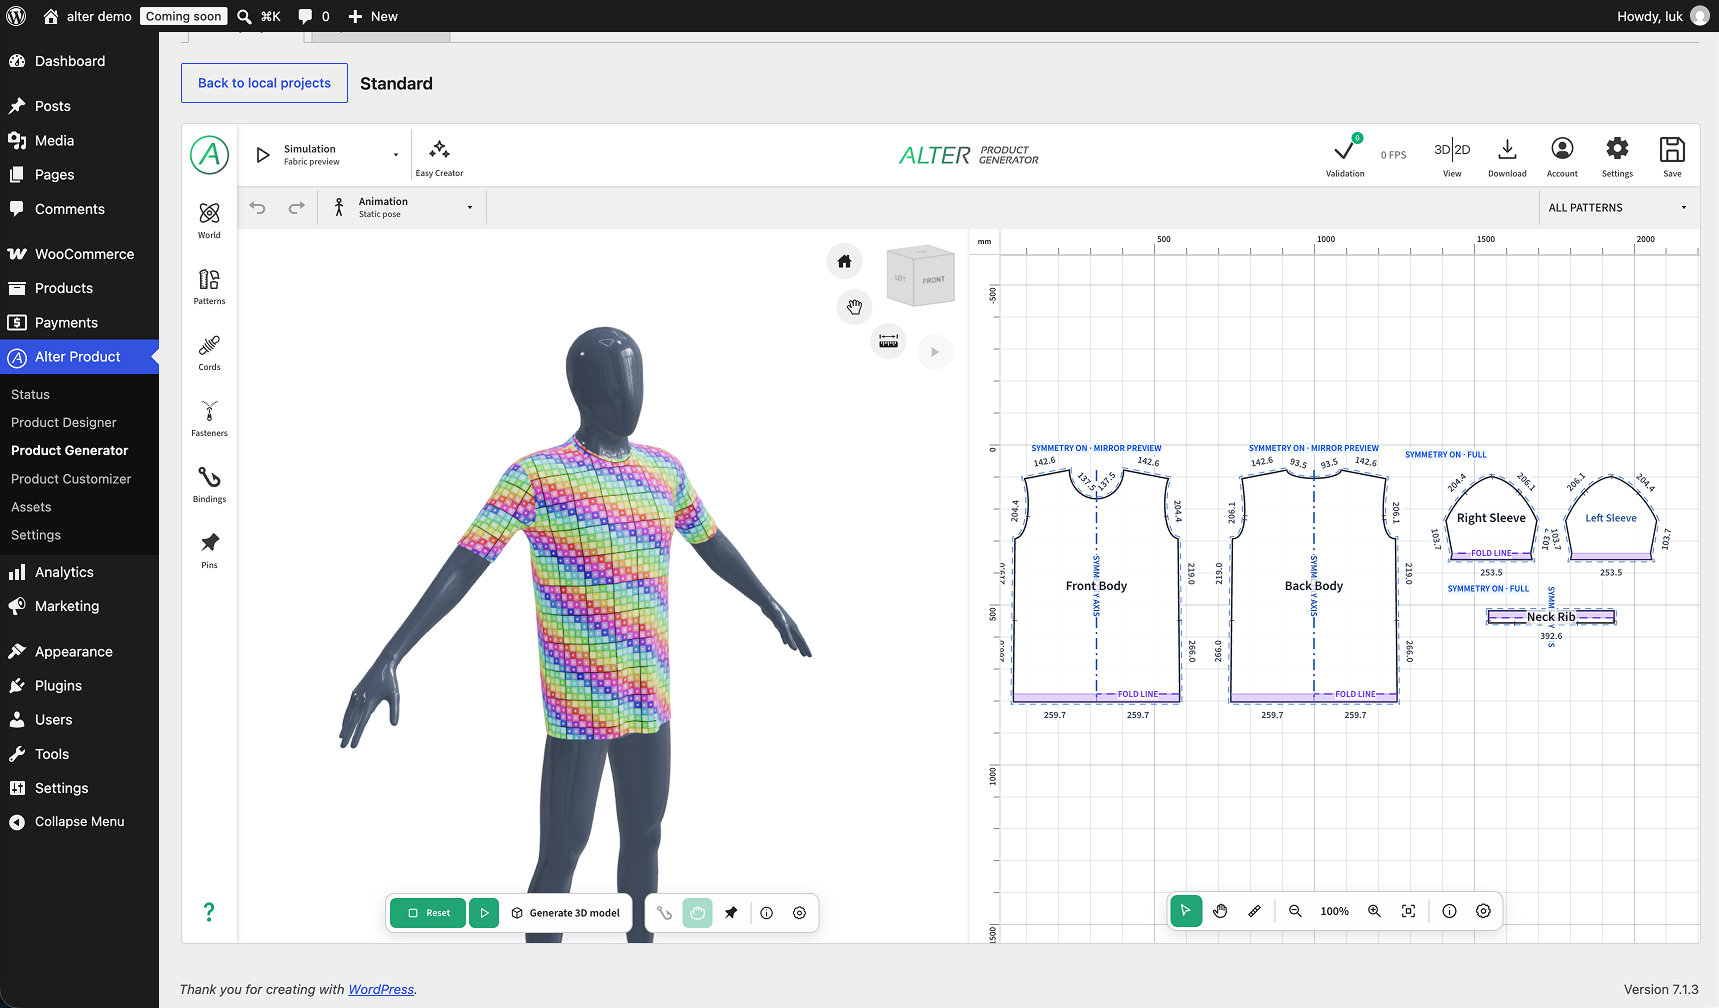Toggle the pan hand button in 3D viewport
The image size is (1719, 1008).
(854, 307)
